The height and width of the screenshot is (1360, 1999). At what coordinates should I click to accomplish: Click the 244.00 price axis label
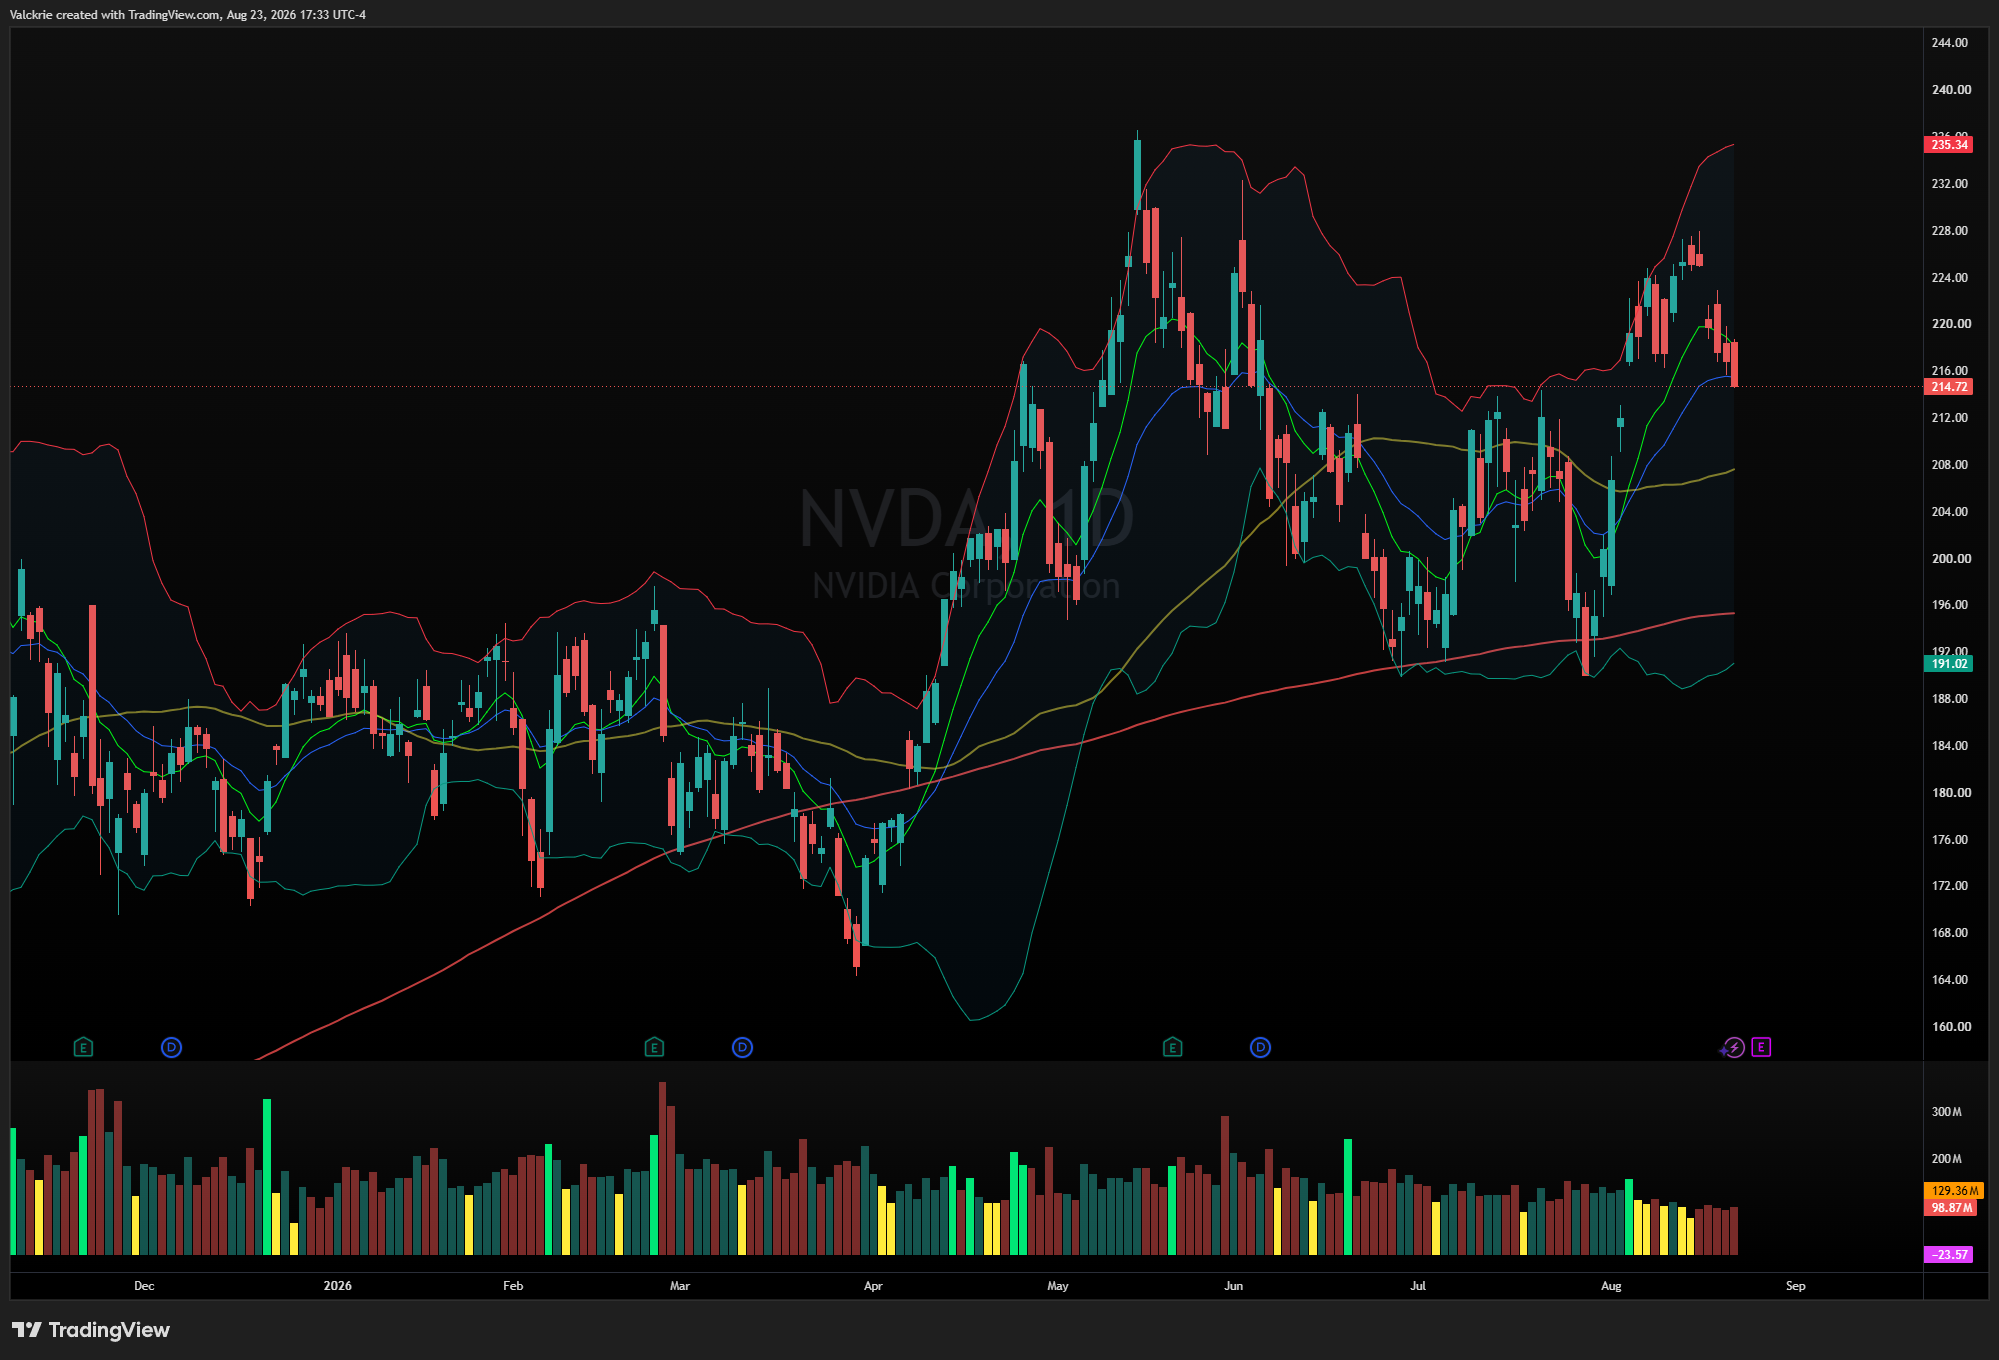[x=1949, y=43]
